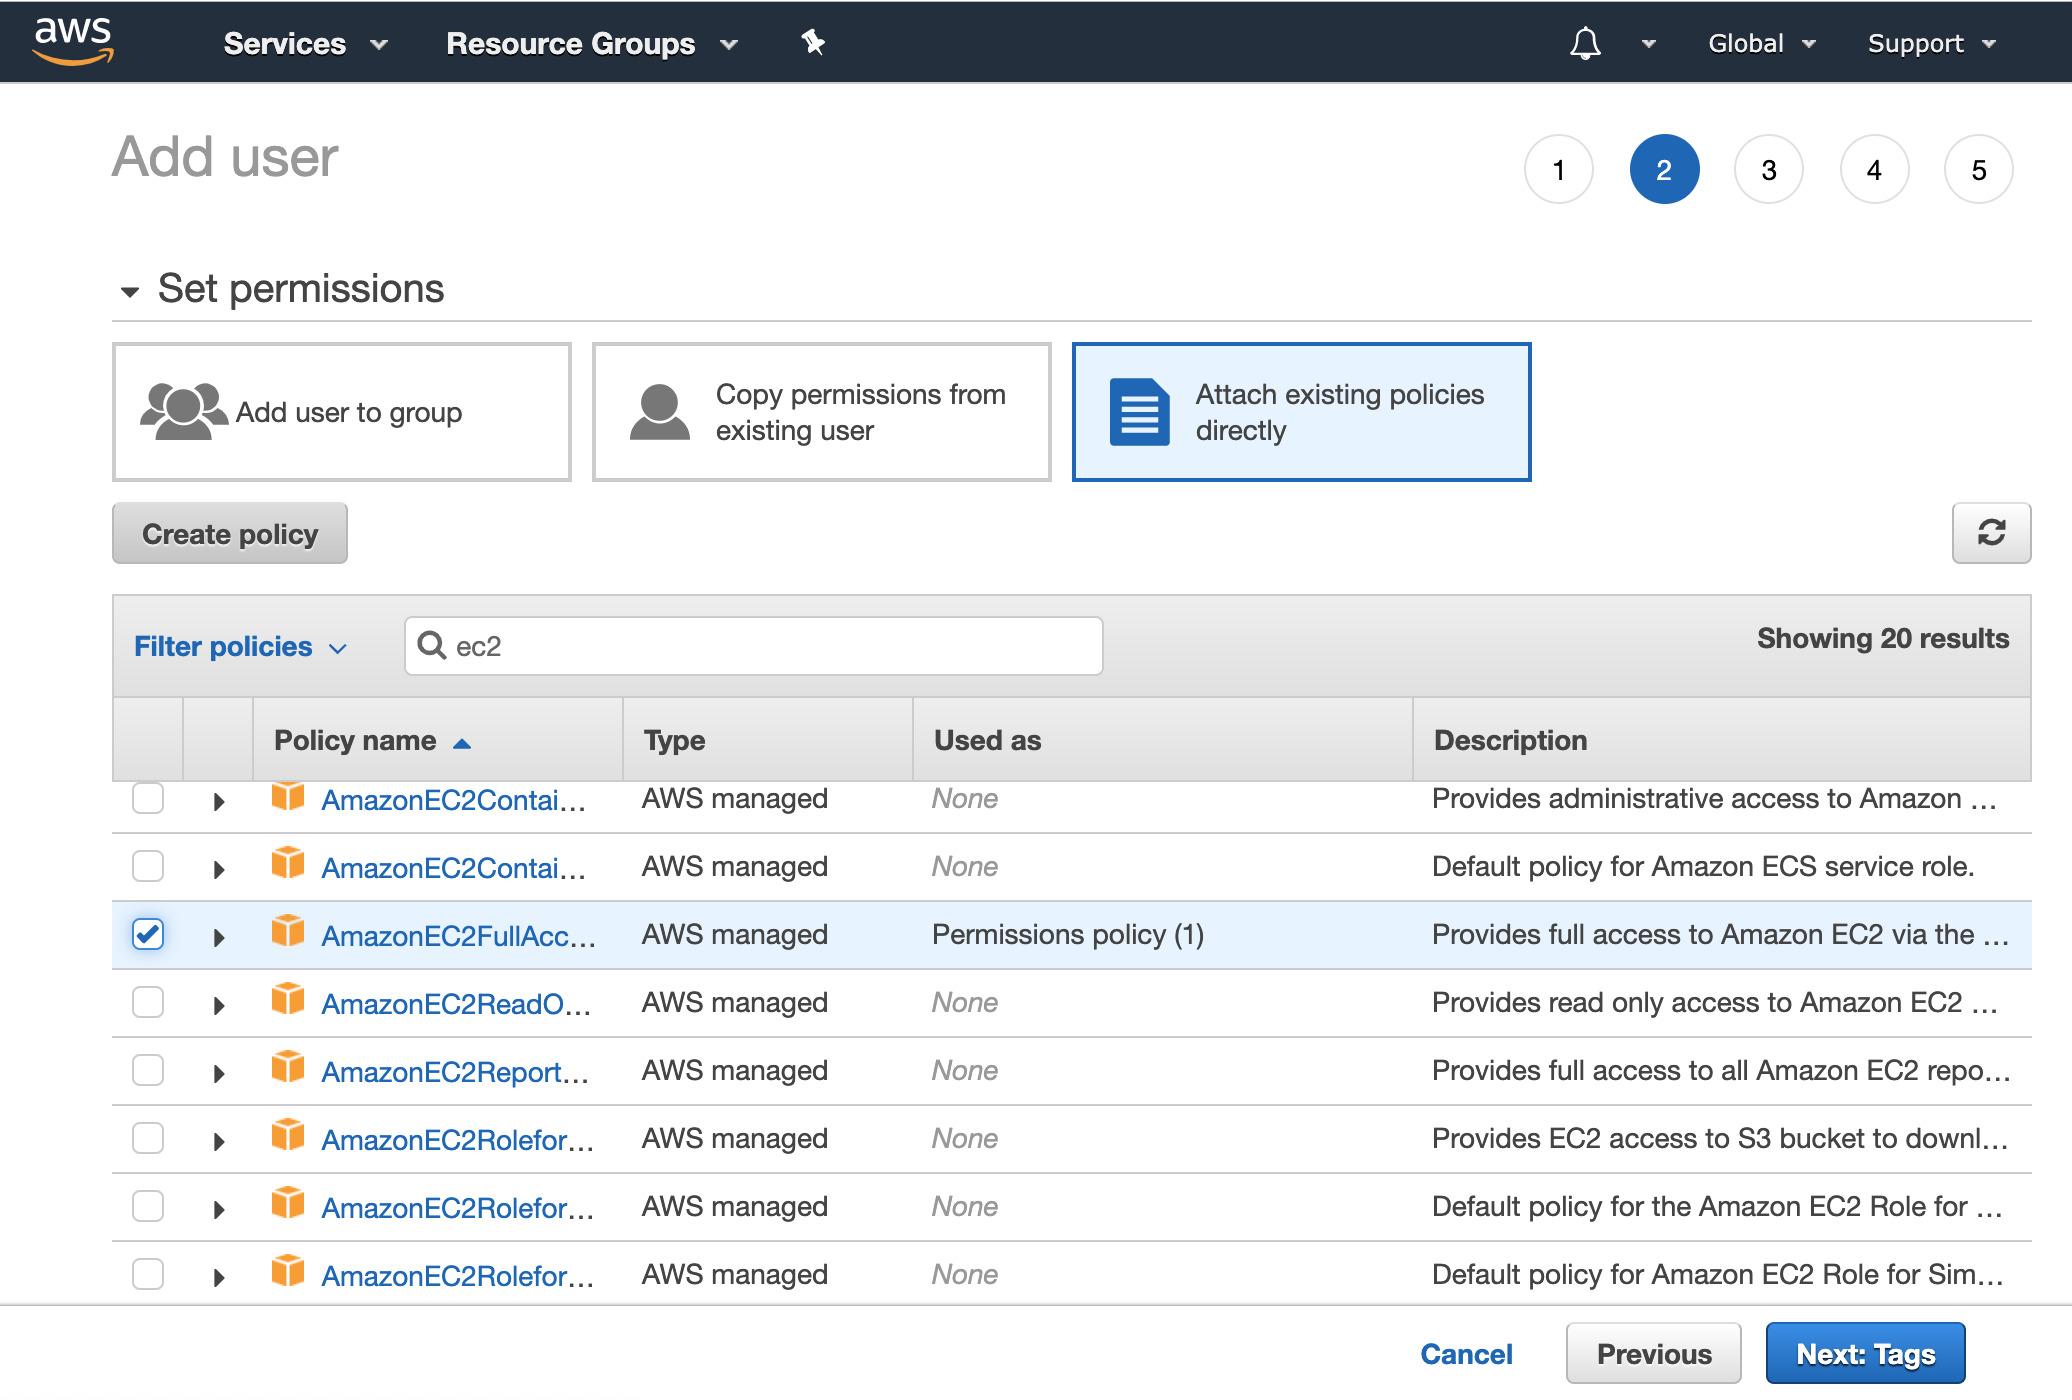
Task: Open the dropdown arrow next to the bell
Action: (x=1649, y=43)
